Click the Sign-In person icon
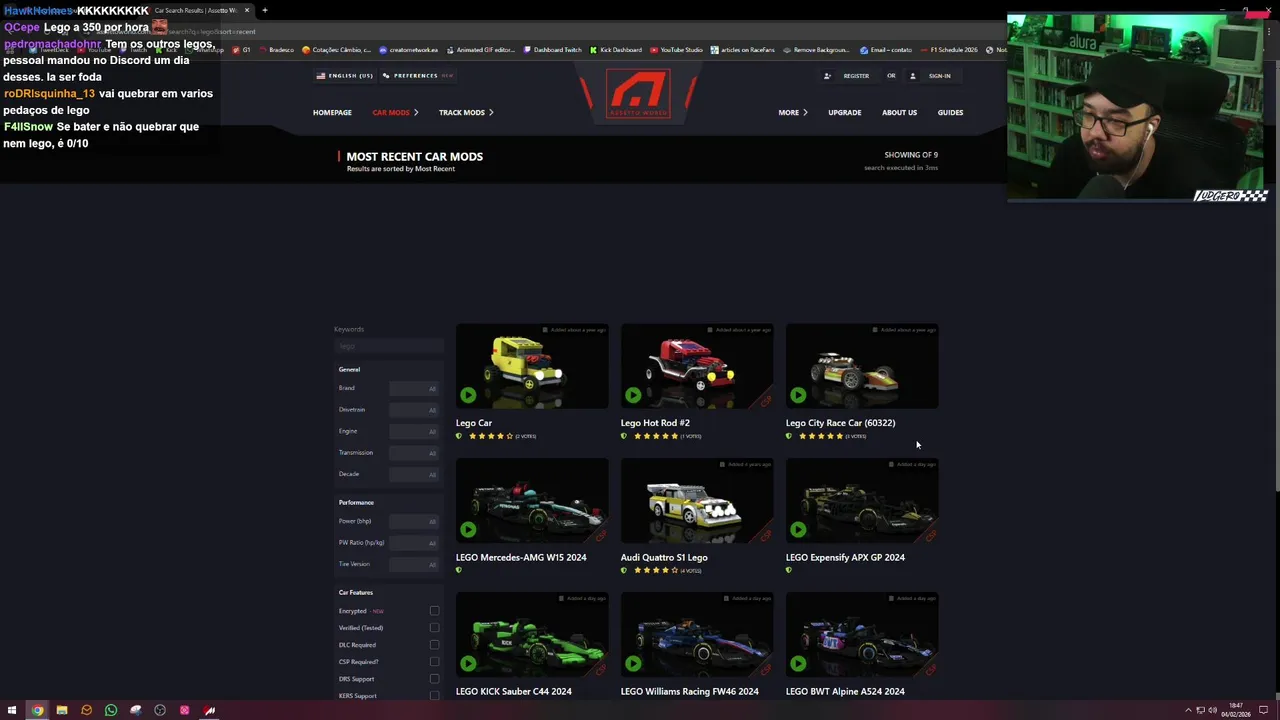Screen dimensions: 1280x720 (x=912, y=76)
